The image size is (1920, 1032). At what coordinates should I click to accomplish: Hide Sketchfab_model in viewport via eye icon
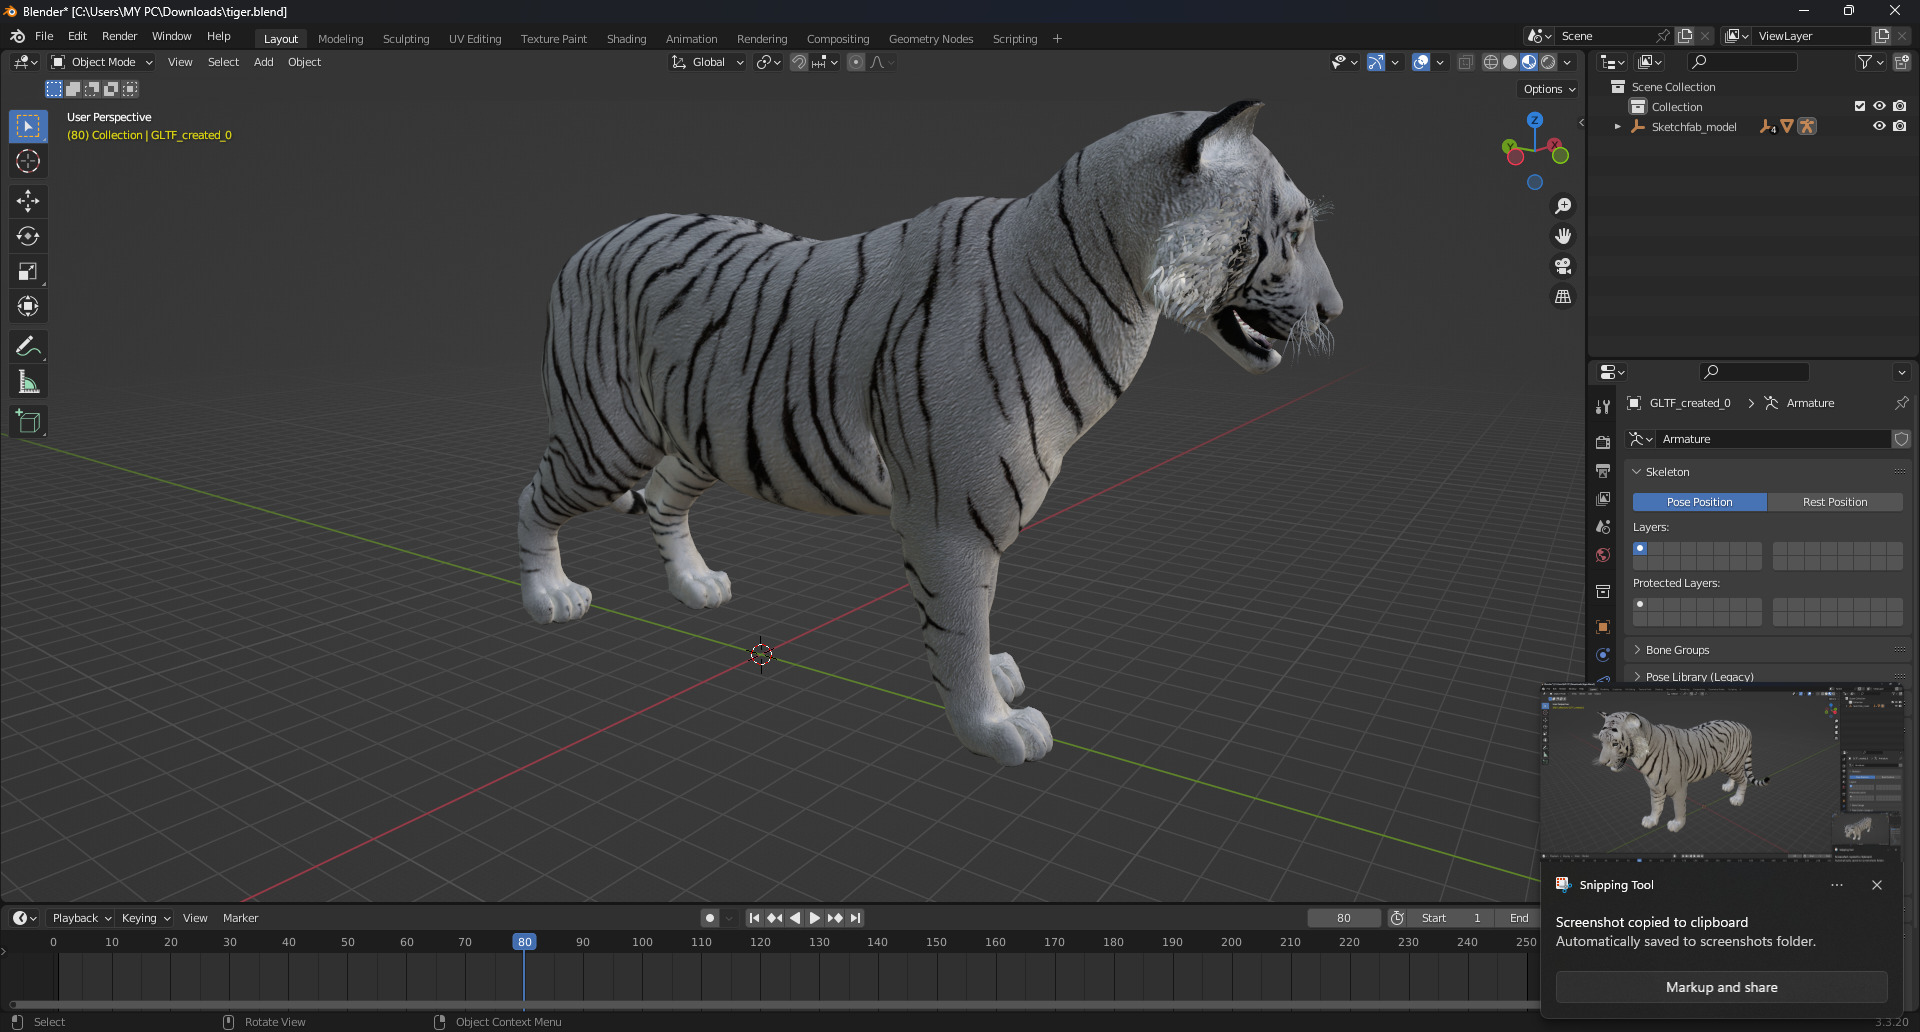[x=1879, y=126]
